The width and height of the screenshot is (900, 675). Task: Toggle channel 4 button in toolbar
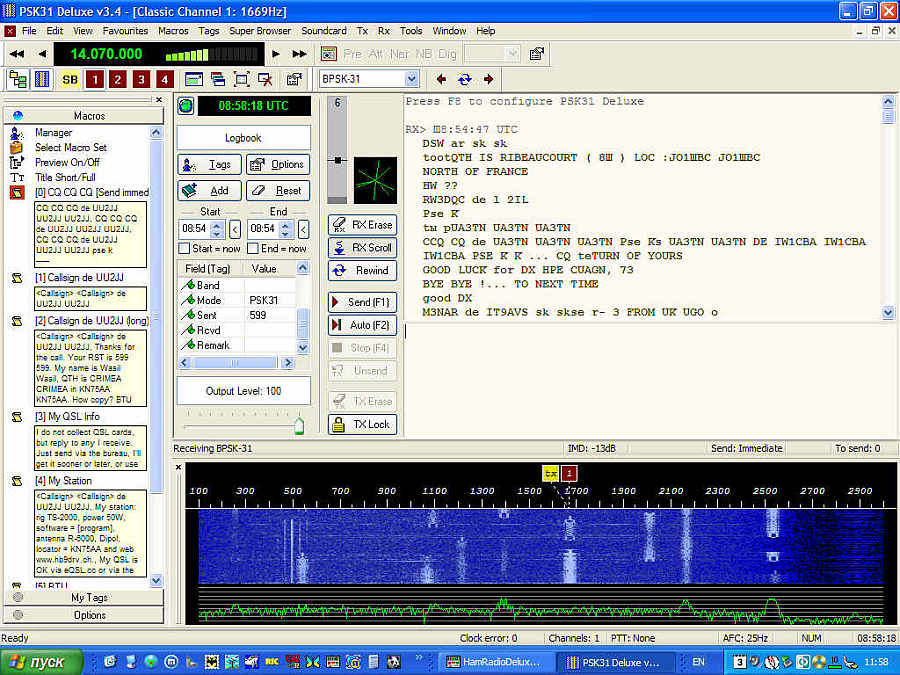coord(165,79)
